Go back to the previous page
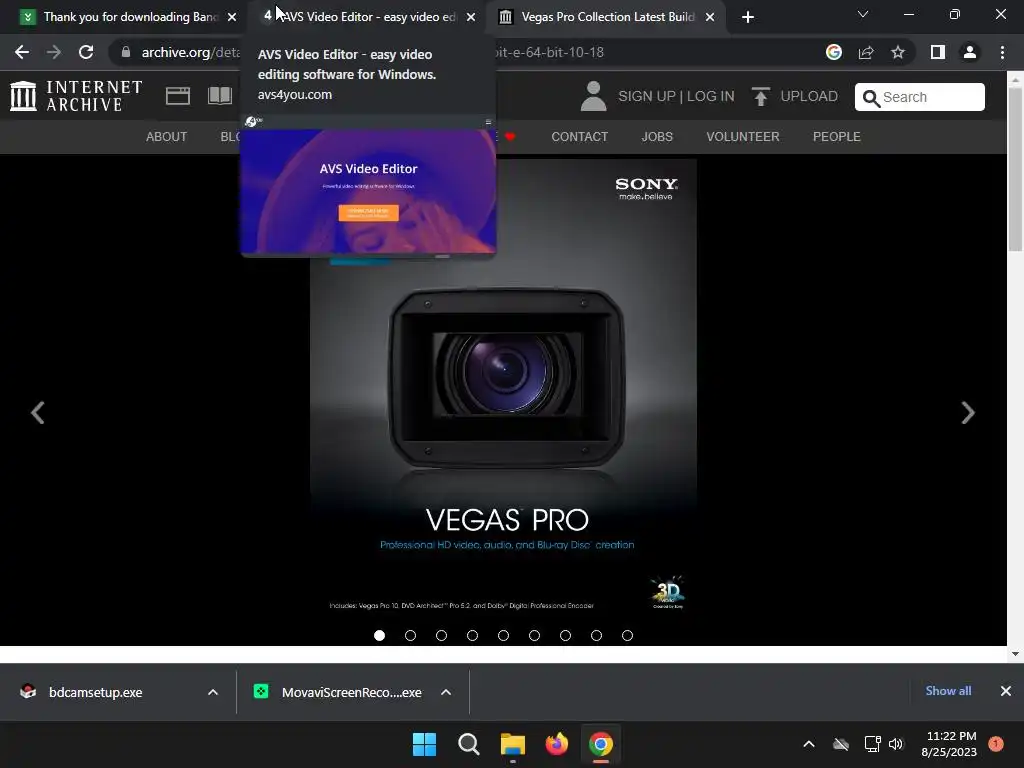Viewport: 1024px width, 768px height. point(22,52)
